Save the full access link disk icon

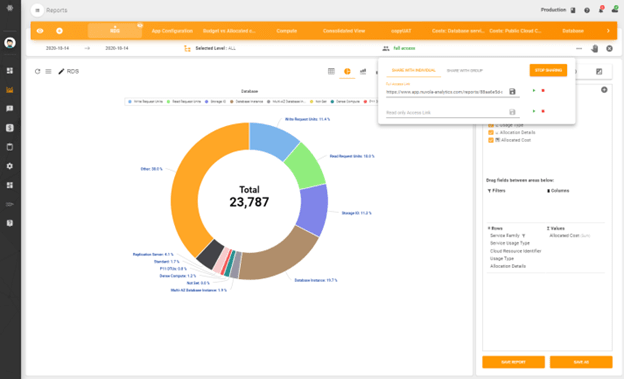(x=512, y=92)
